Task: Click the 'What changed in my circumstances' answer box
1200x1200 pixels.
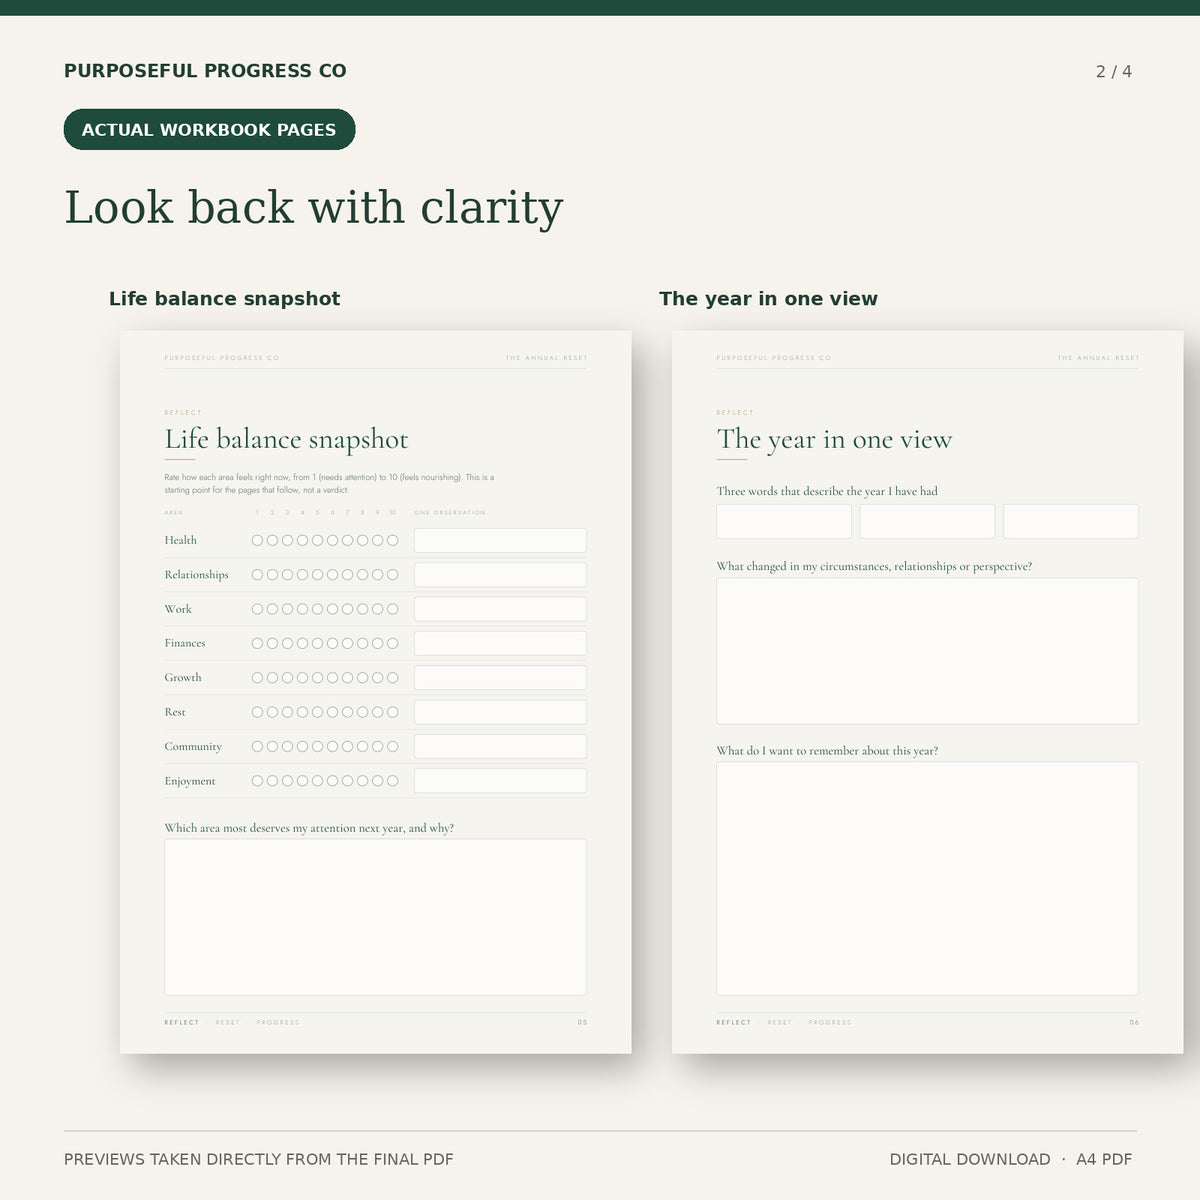Action: pos(927,651)
